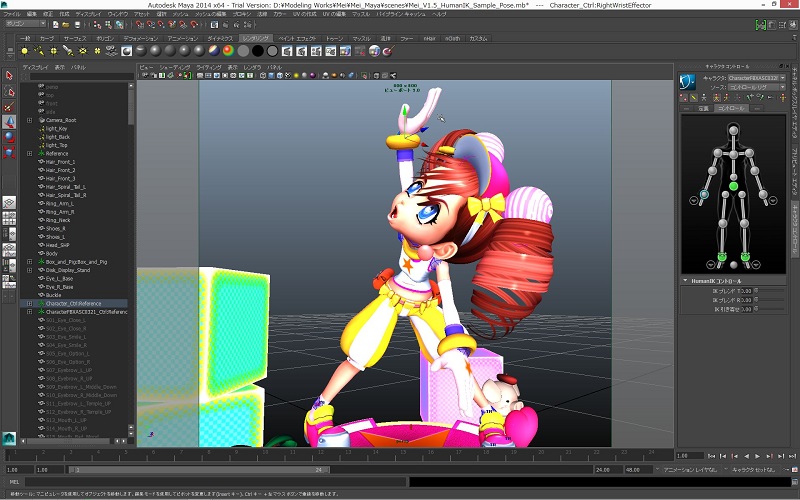The width and height of the screenshot is (800, 500).
Task: Expand the Reference node in the Outliner
Action: pyautogui.click(x=30, y=154)
